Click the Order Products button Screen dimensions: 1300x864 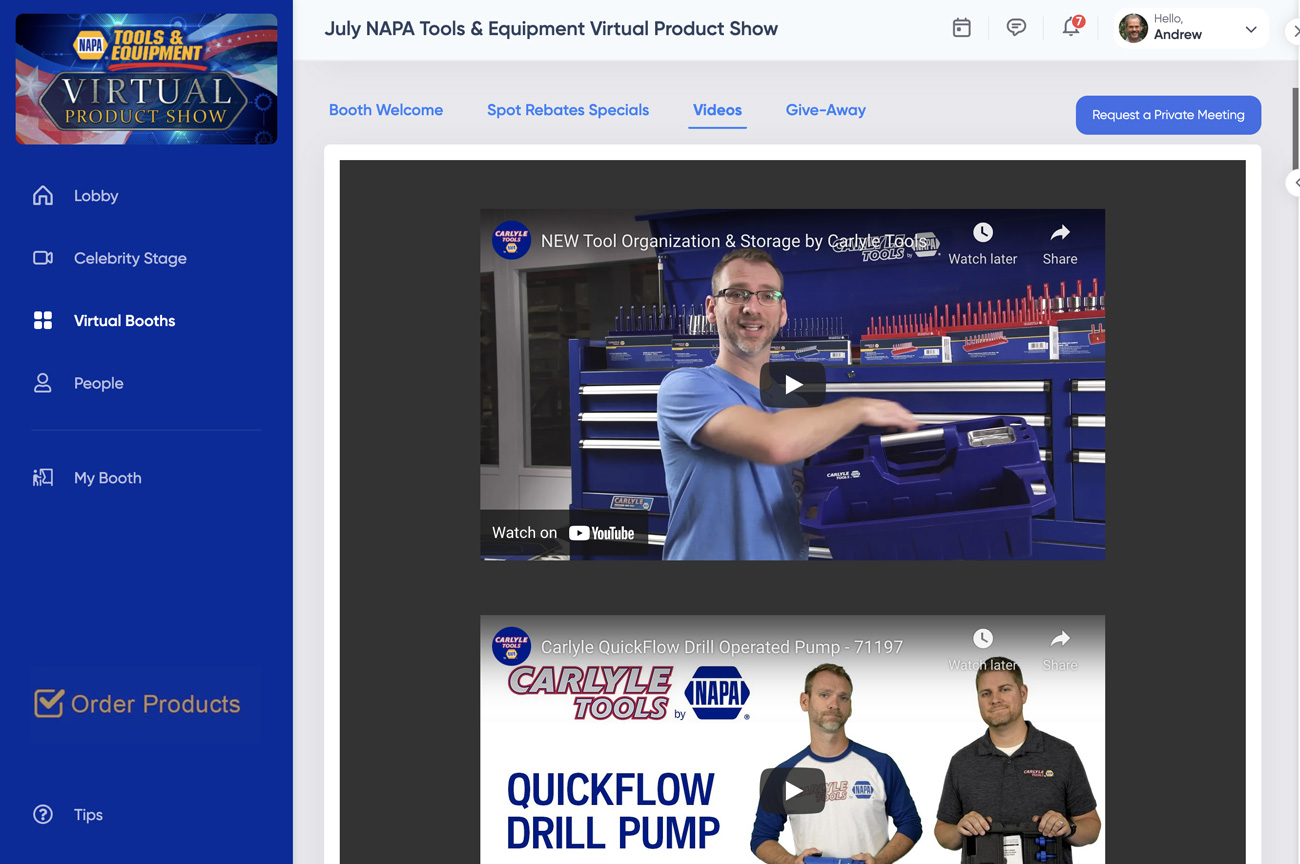(138, 704)
